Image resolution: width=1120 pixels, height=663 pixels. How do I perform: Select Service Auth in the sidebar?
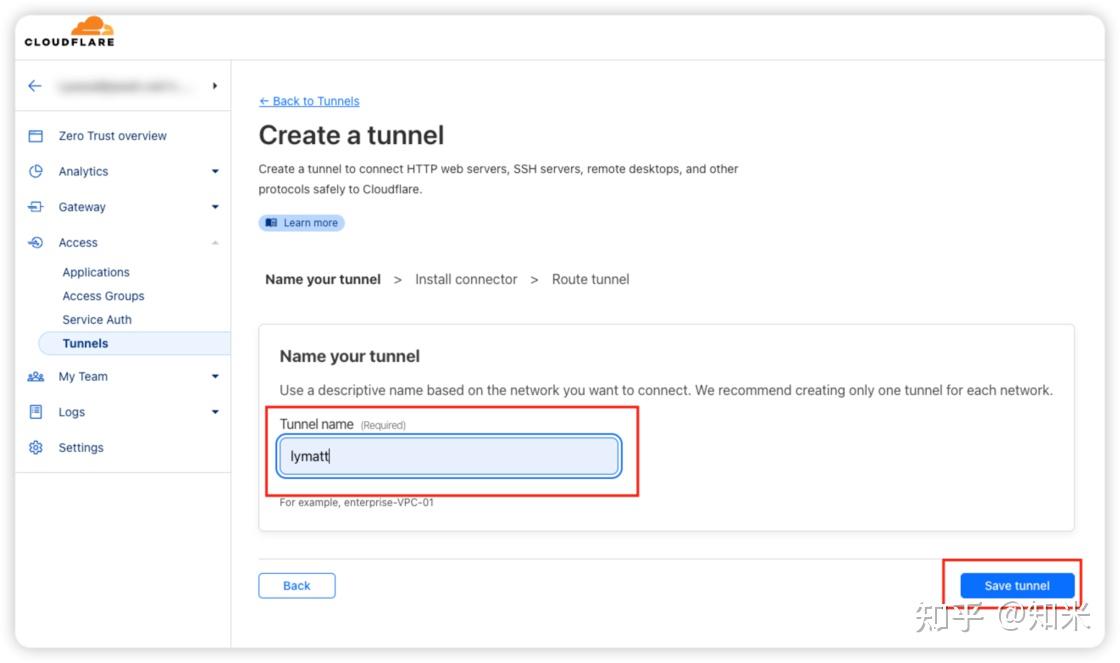pos(97,319)
